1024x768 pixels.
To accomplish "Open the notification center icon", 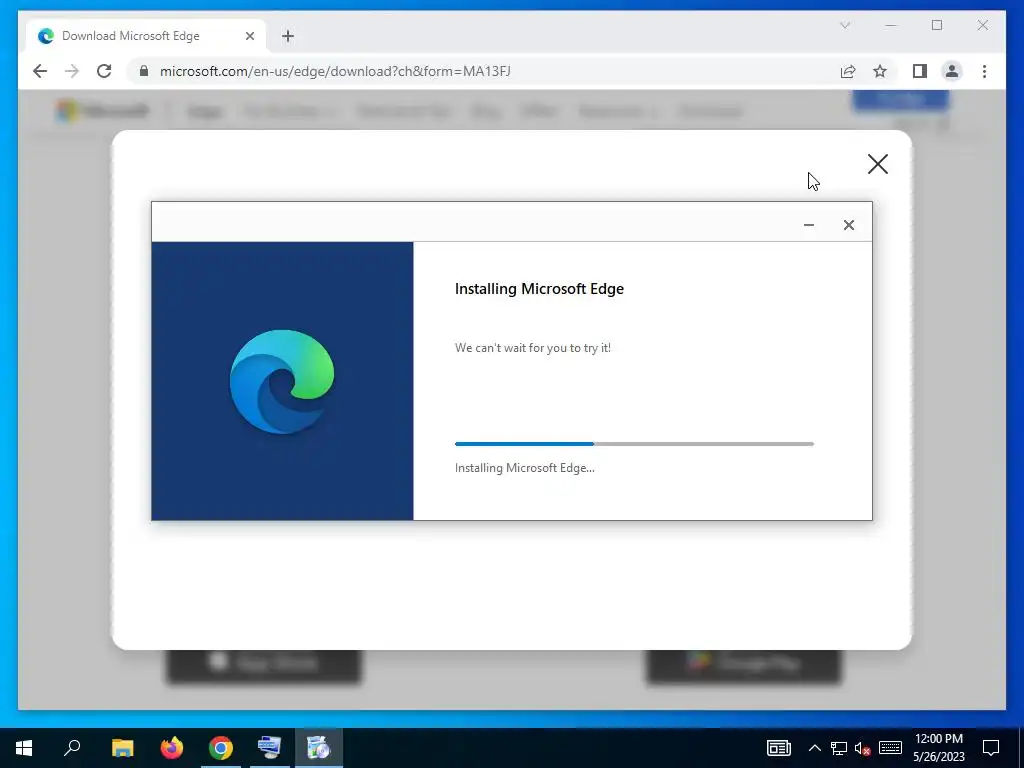I will [x=991, y=748].
